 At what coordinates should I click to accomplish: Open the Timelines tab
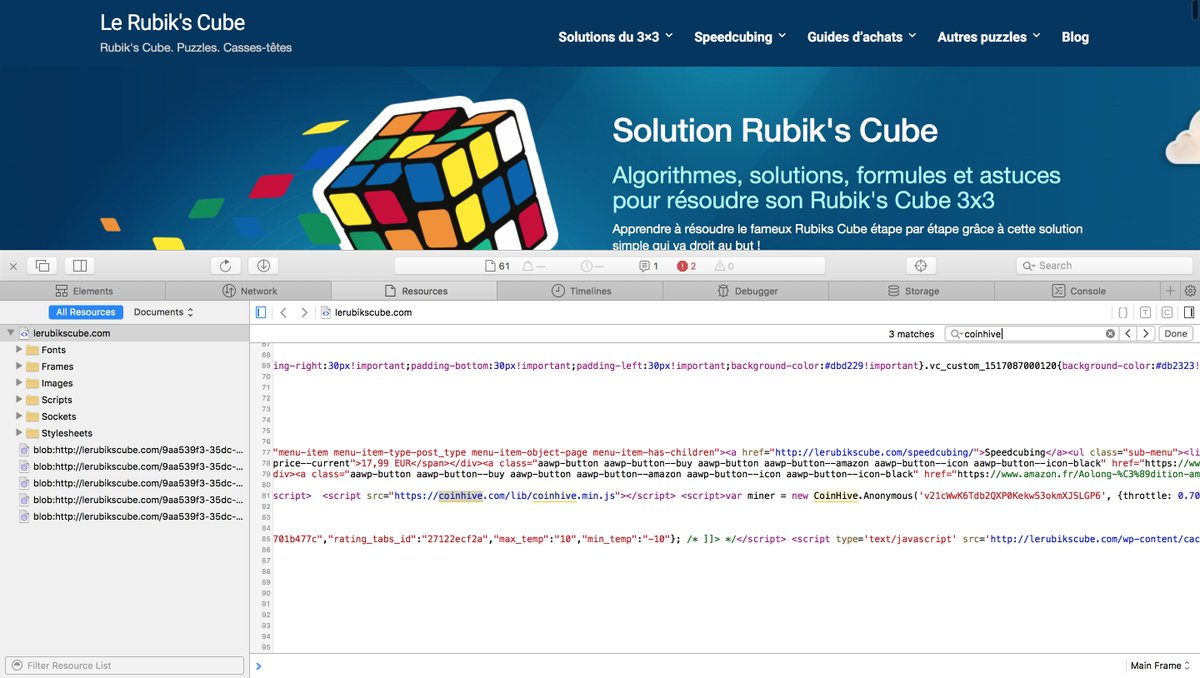(582, 291)
